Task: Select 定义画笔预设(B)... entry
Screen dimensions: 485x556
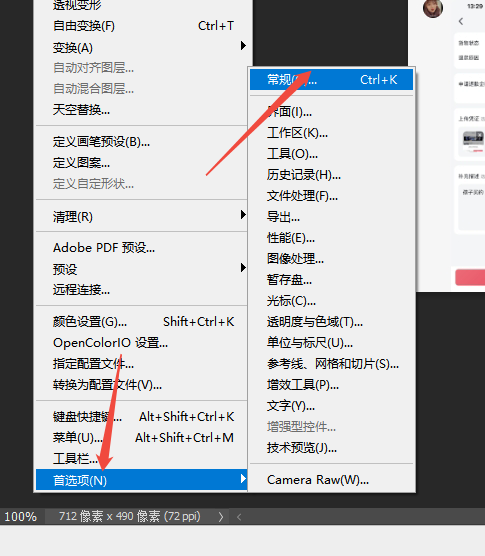Action: pos(141,142)
